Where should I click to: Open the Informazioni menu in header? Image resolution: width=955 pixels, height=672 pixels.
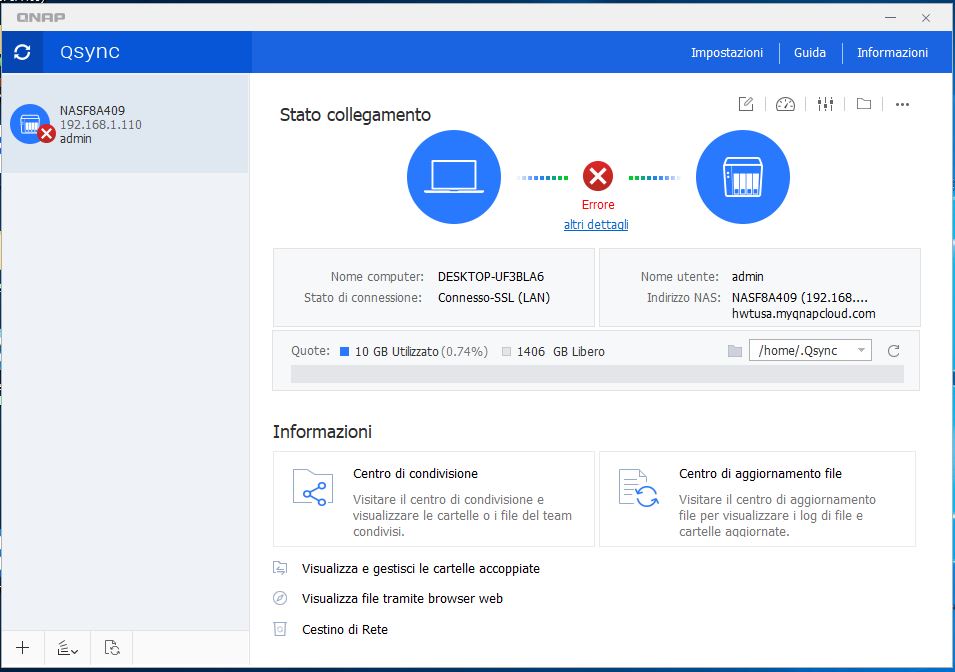click(x=892, y=53)
